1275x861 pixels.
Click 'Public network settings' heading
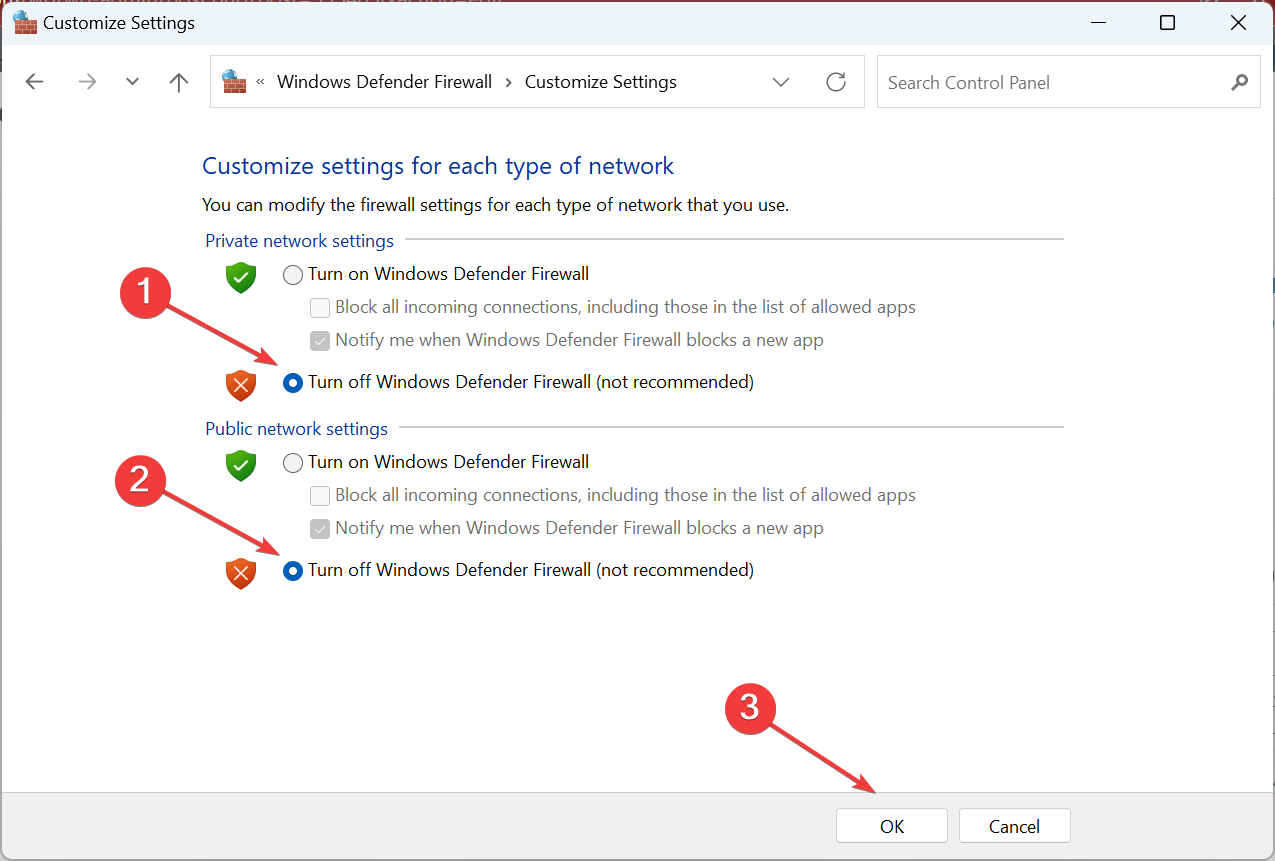point(297,429)
